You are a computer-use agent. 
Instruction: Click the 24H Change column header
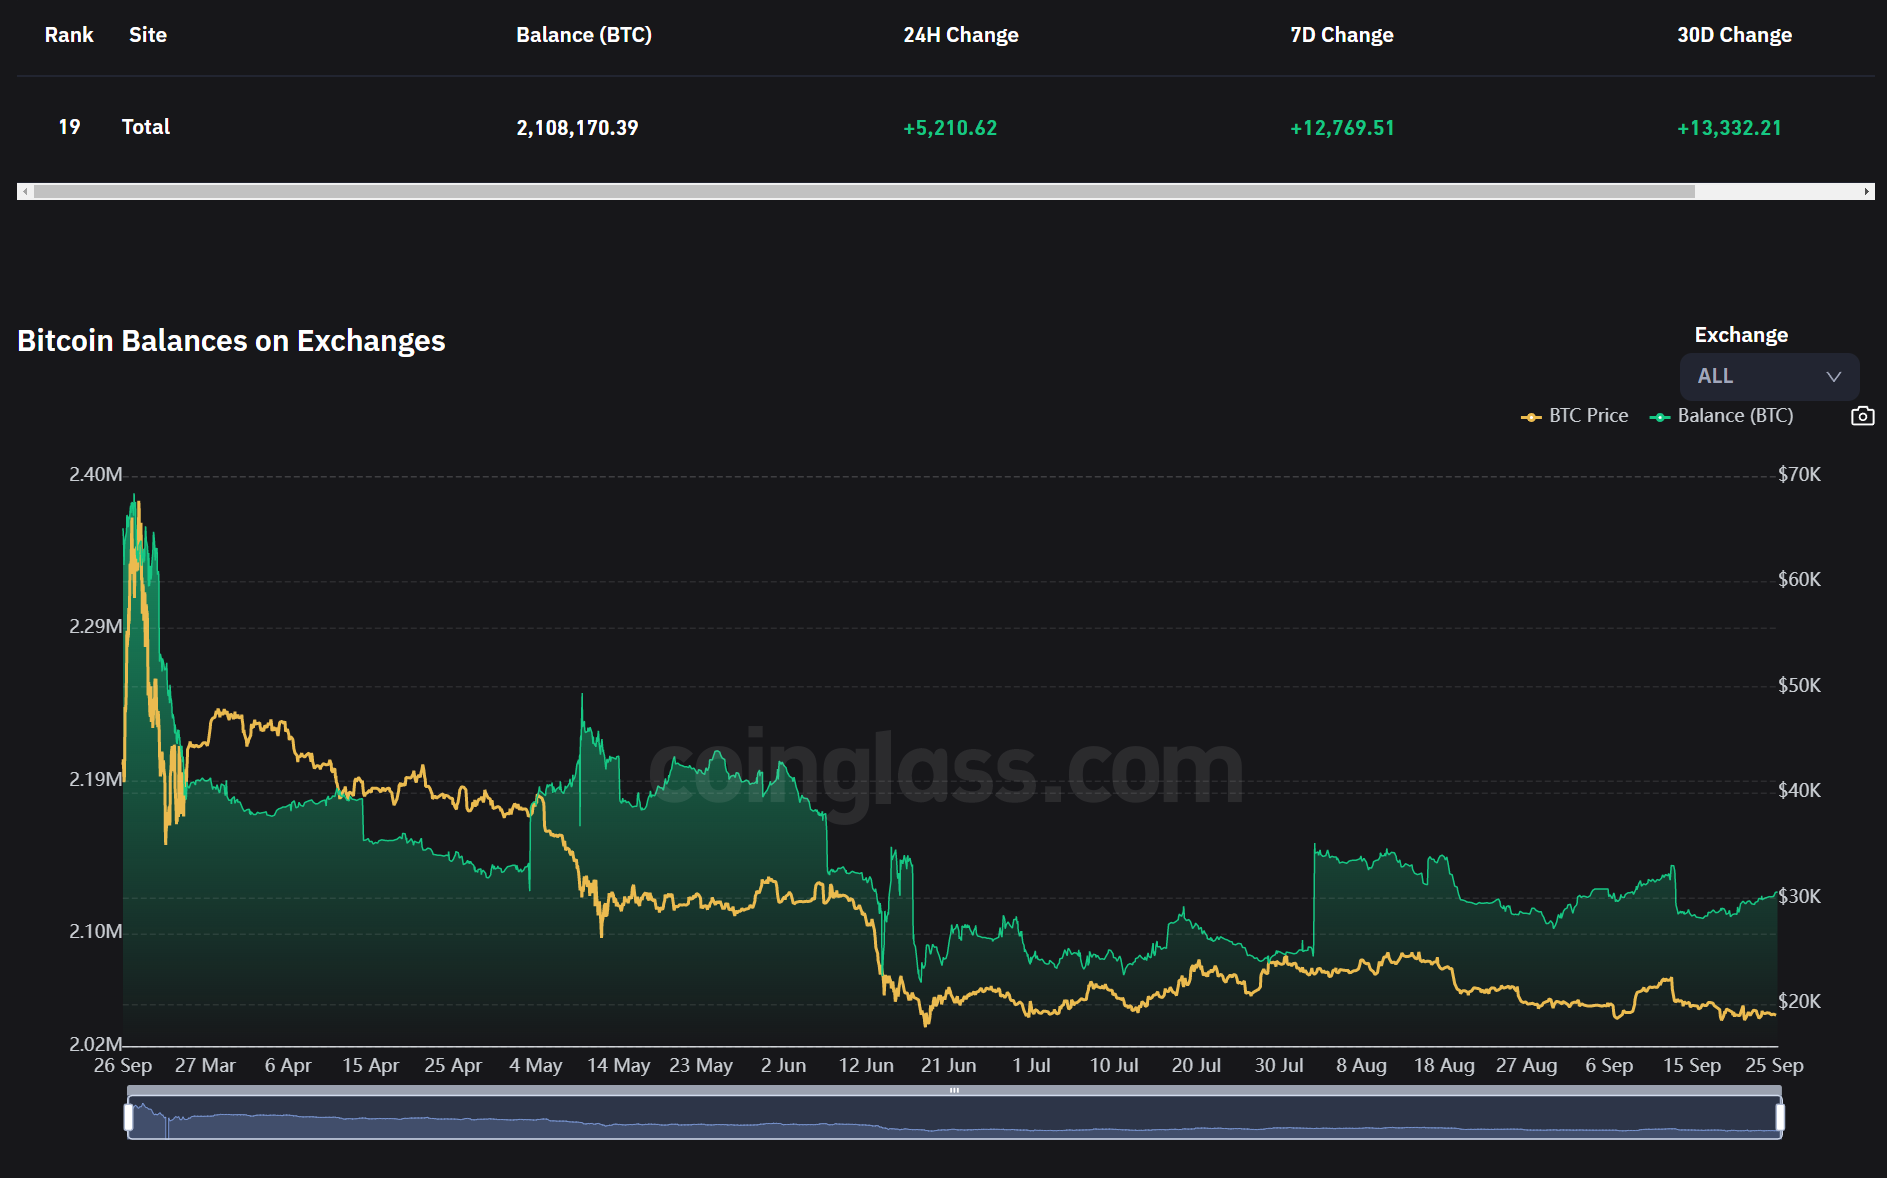pos(960,34)
